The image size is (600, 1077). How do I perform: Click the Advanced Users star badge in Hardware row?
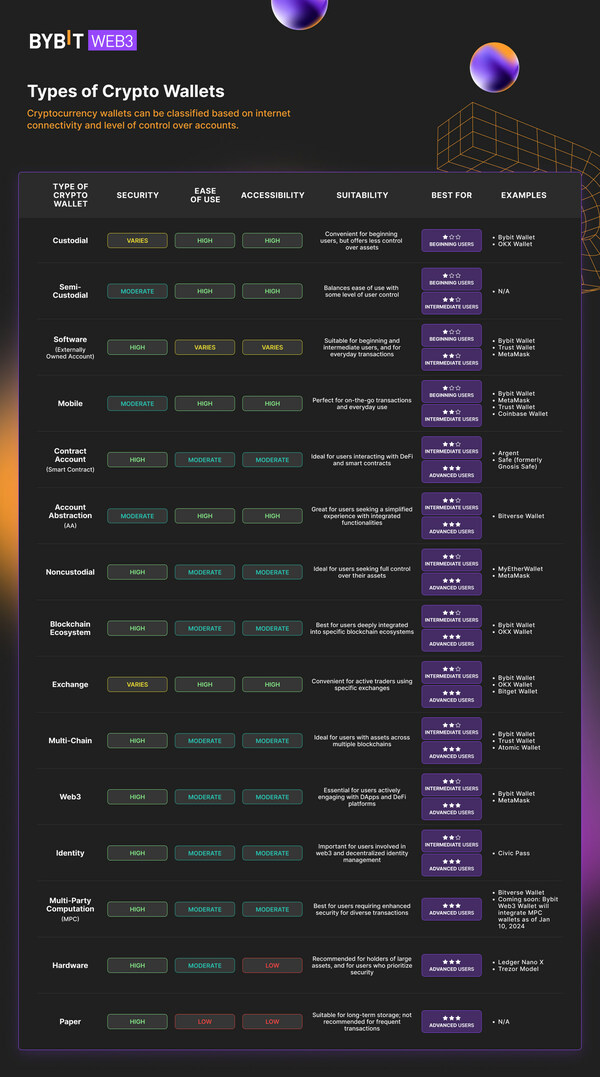(451, 965)
